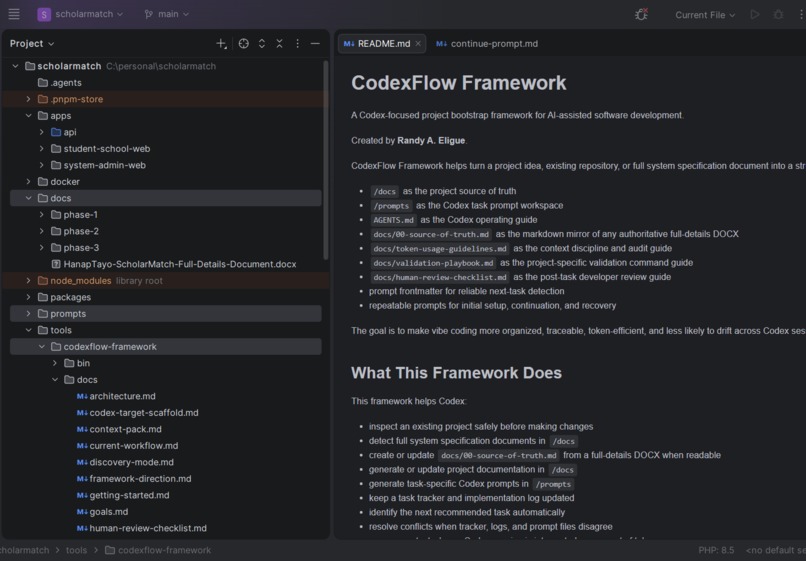Open the scholarmatch project dropdown
The height and width of the screenshot is (561, 806).
(89, 14)
